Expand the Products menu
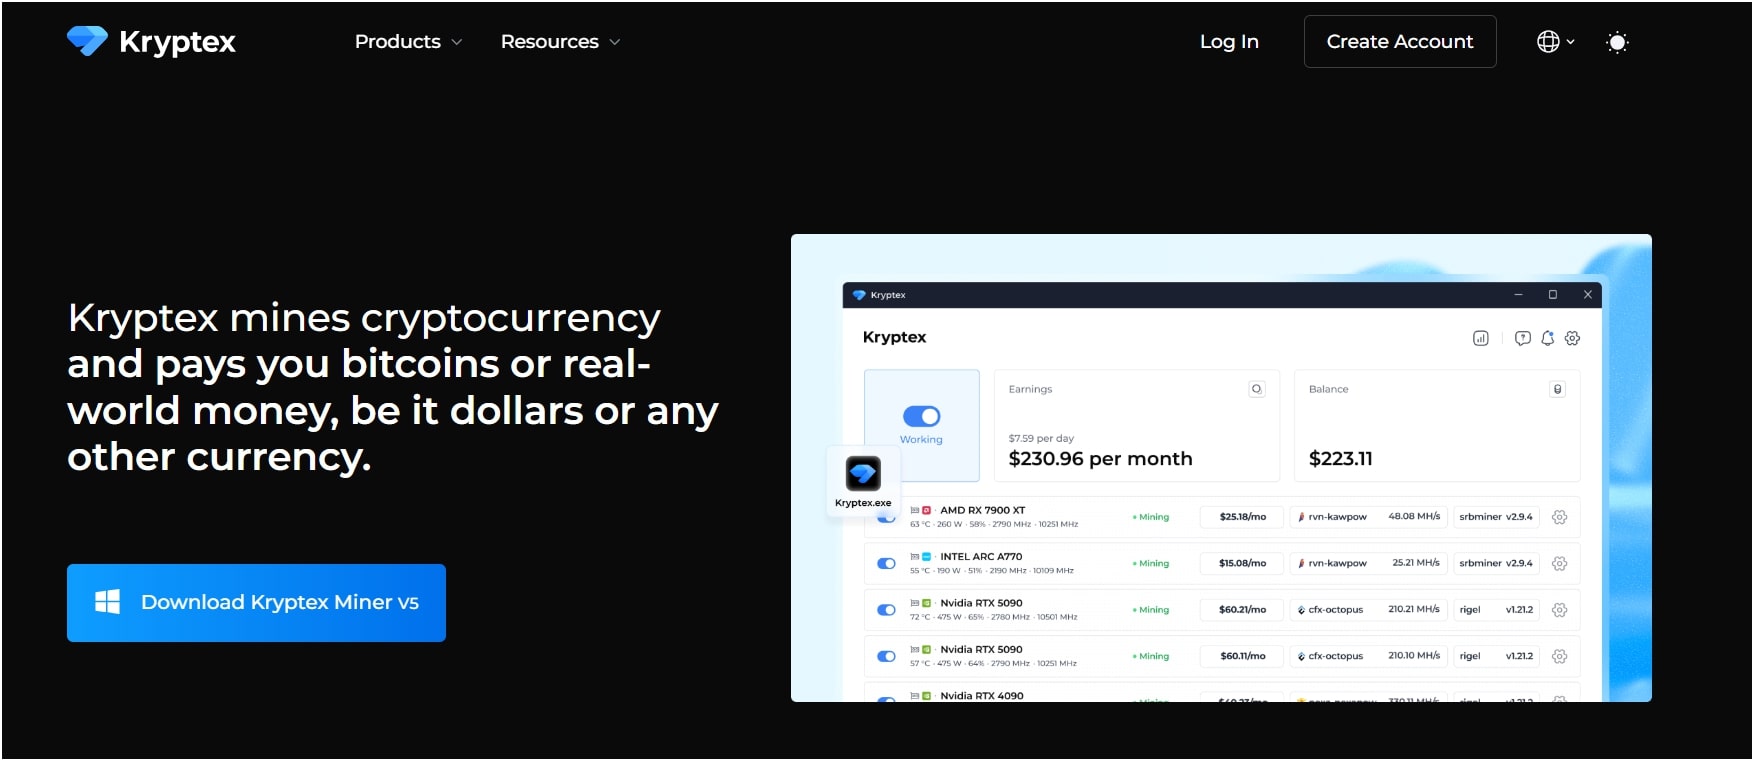The width and height of the screenshot is (1754, 761). point(408,42)
